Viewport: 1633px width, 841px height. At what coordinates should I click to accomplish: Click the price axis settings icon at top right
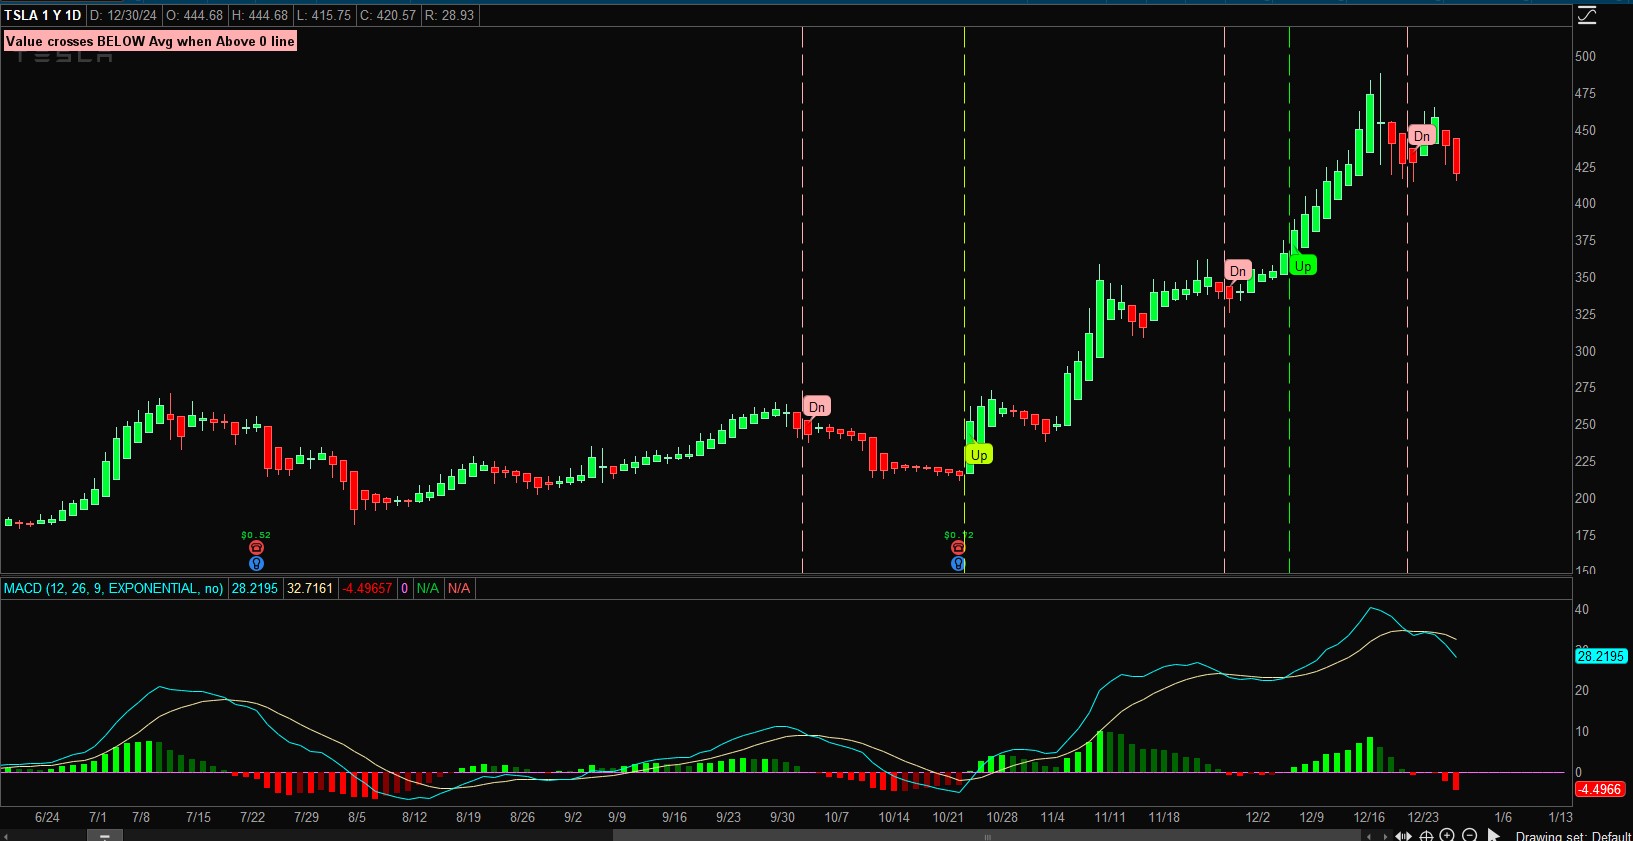pyautogui.click(x=1587, y=15)
